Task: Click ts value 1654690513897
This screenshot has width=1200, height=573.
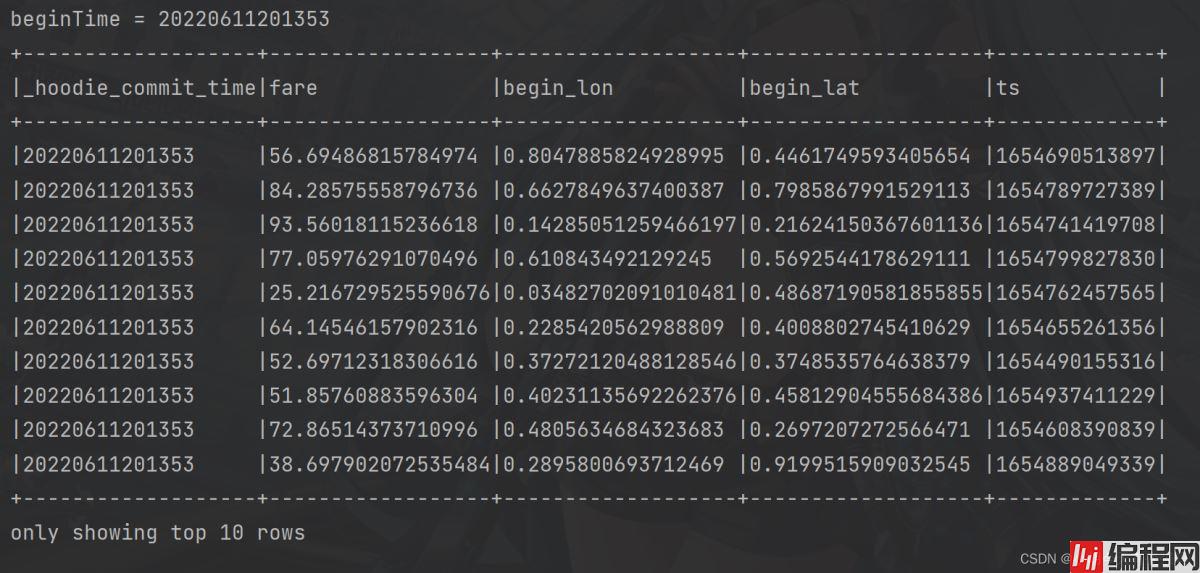Action: pos(1075,156)
